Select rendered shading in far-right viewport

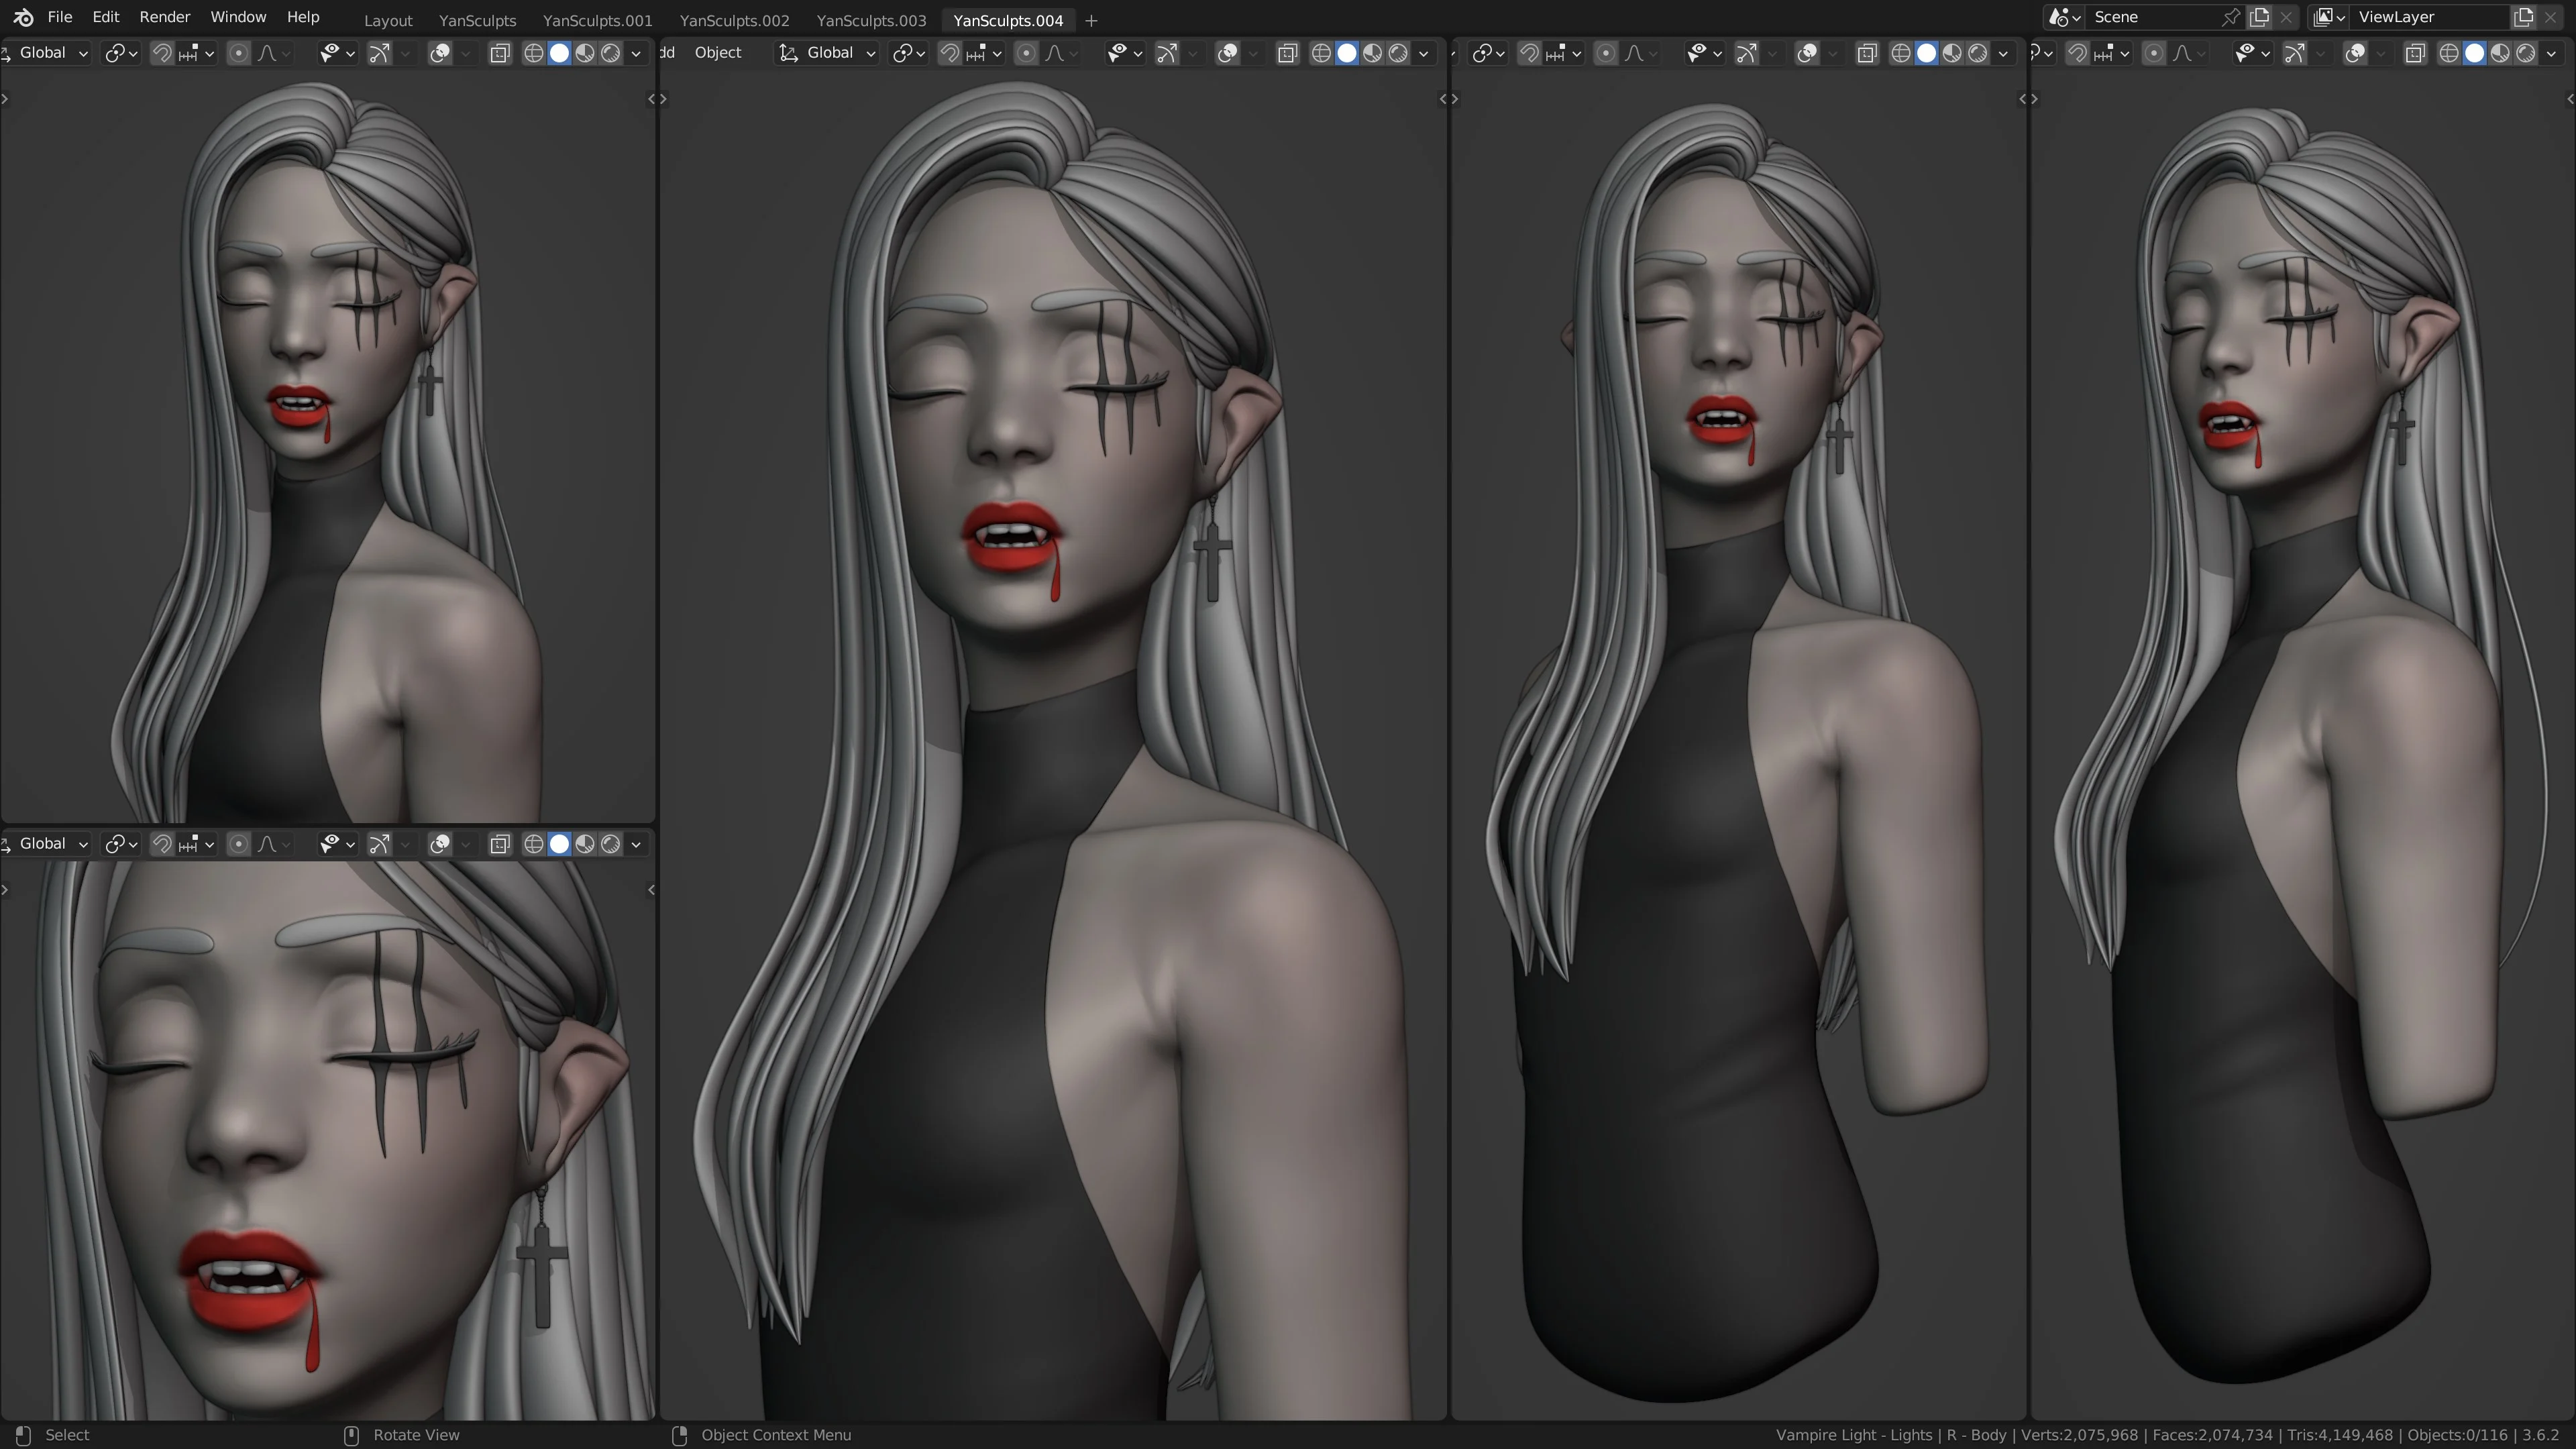tap(2526, 53)
